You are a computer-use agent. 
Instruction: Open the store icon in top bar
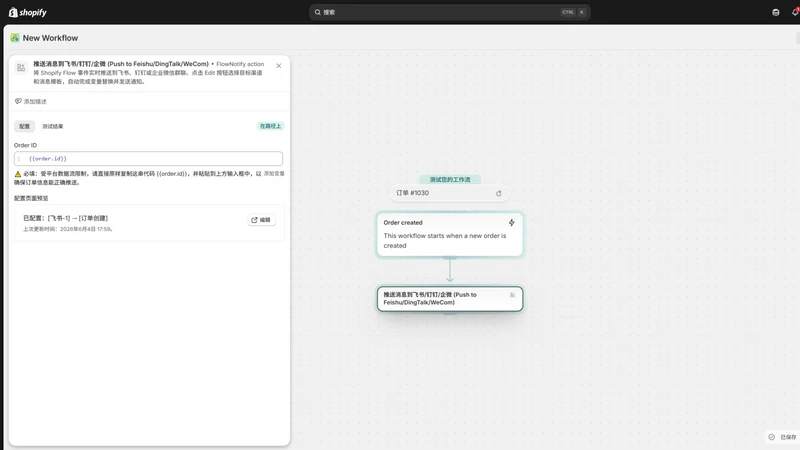(776, 12)
